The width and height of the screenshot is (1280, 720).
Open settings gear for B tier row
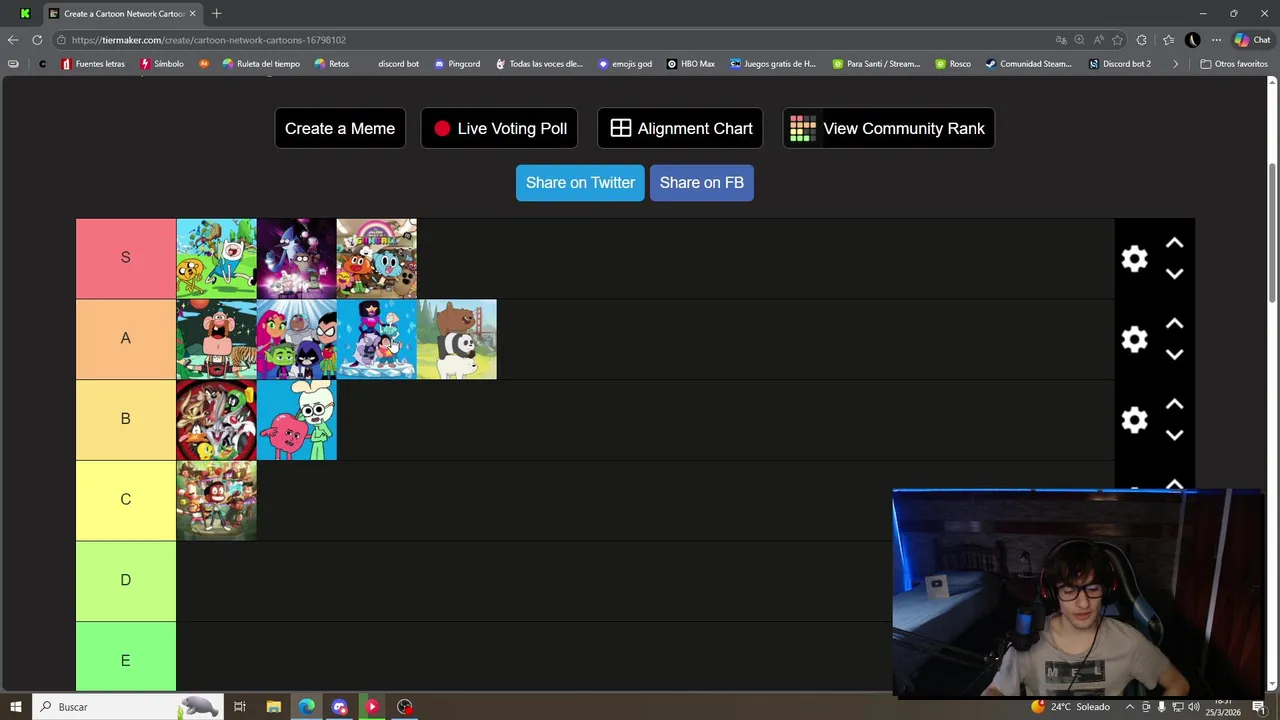(1134, 420)
